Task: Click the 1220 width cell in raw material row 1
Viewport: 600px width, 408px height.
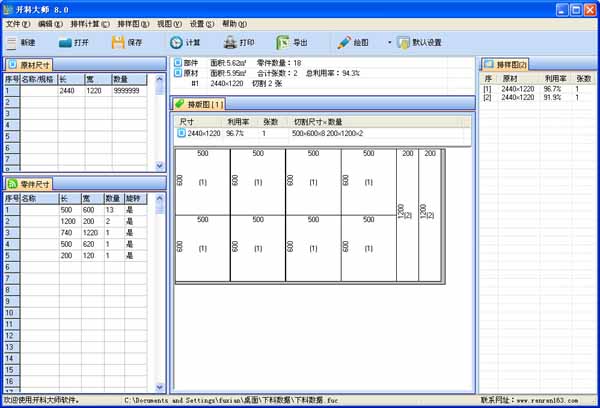Action: 98,91
